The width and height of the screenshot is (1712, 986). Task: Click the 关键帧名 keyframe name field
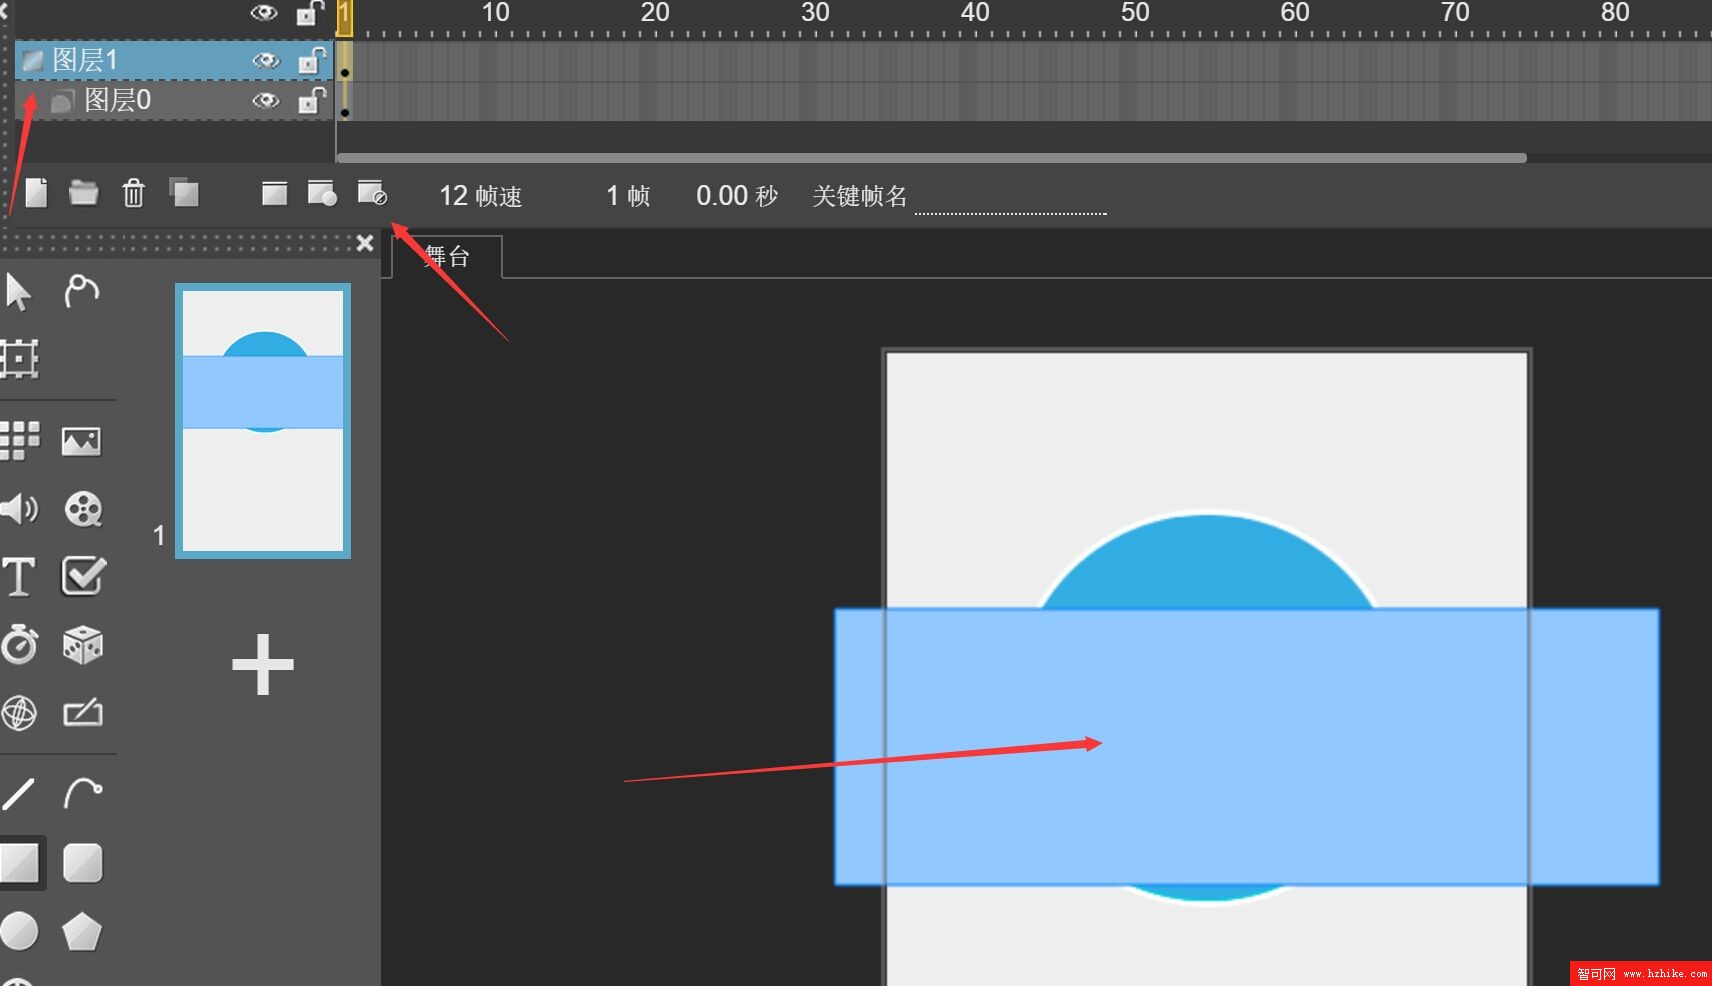[x=1010, y=198]
